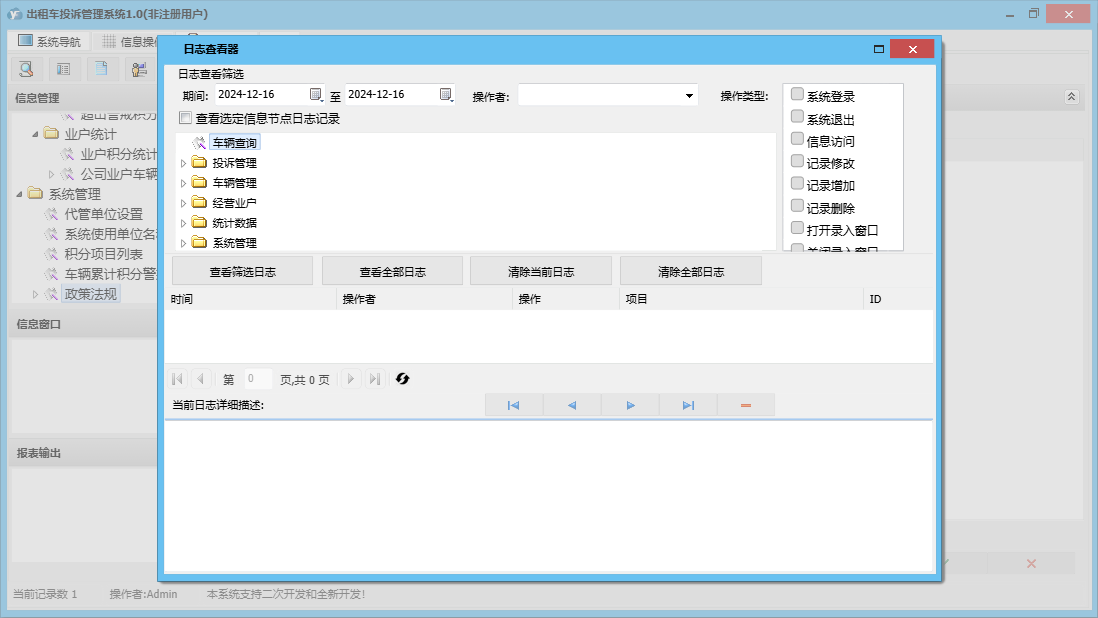Image resolution: width=1098 pixels, height=618 pixels.
Task: Expand 政策法规 node in sidebar
Action: point(35,295)
